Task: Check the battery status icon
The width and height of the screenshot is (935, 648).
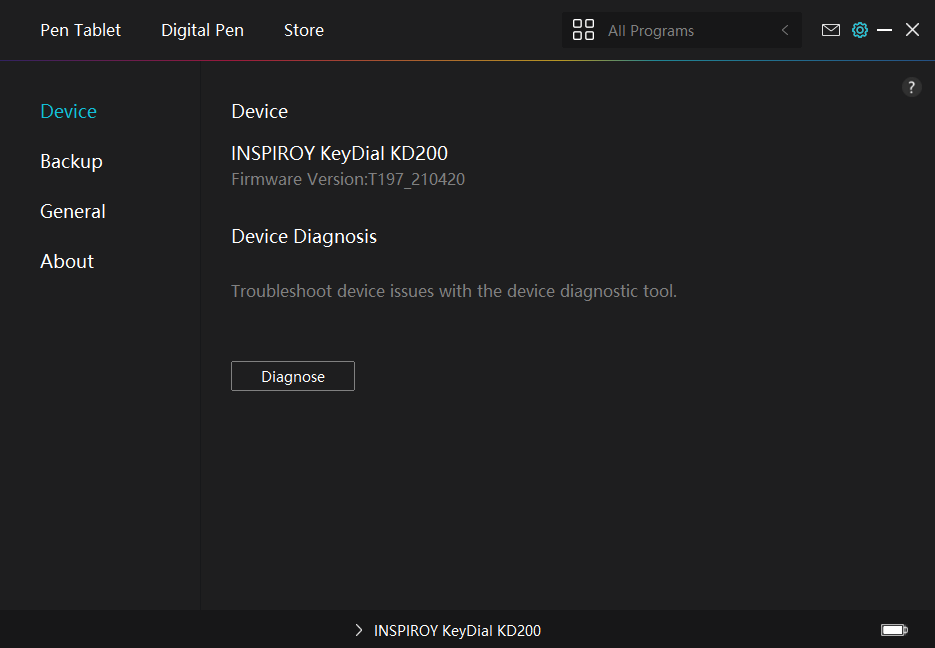Action: point(894,630)
